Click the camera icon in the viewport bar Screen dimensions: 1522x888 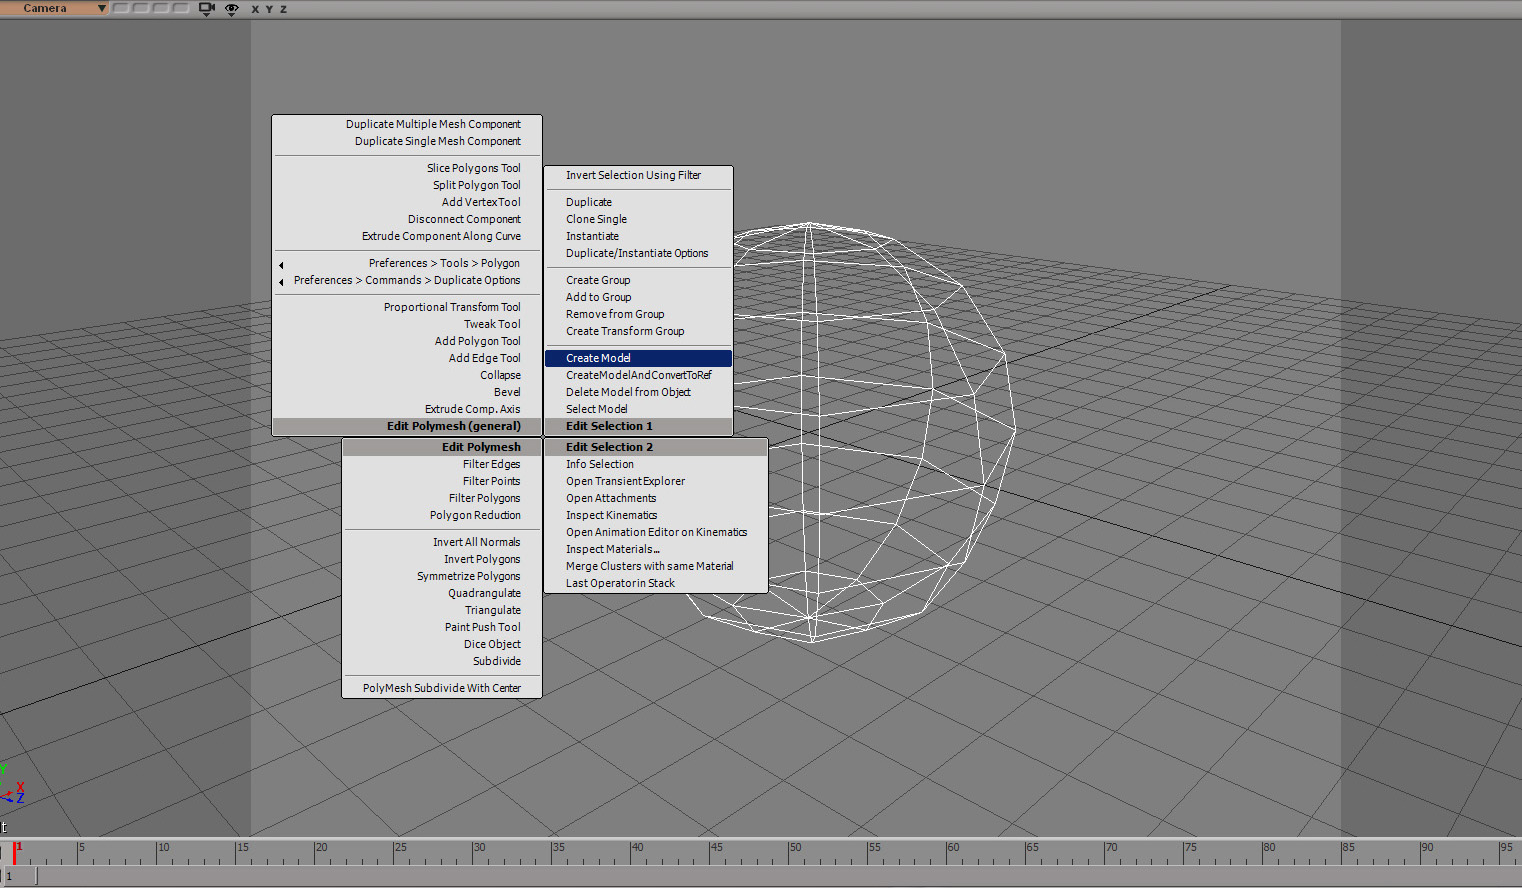click(x=207, y=8)
